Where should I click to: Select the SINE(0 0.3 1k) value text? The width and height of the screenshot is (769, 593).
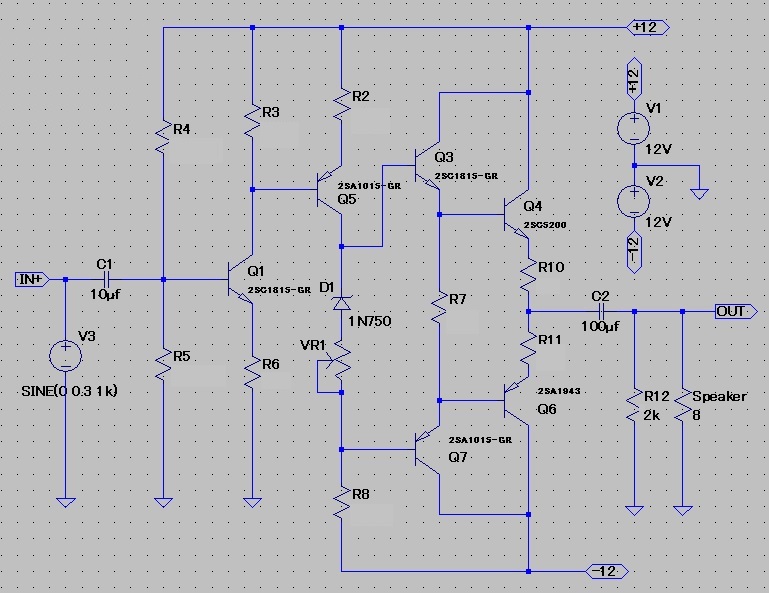point(69,391)
